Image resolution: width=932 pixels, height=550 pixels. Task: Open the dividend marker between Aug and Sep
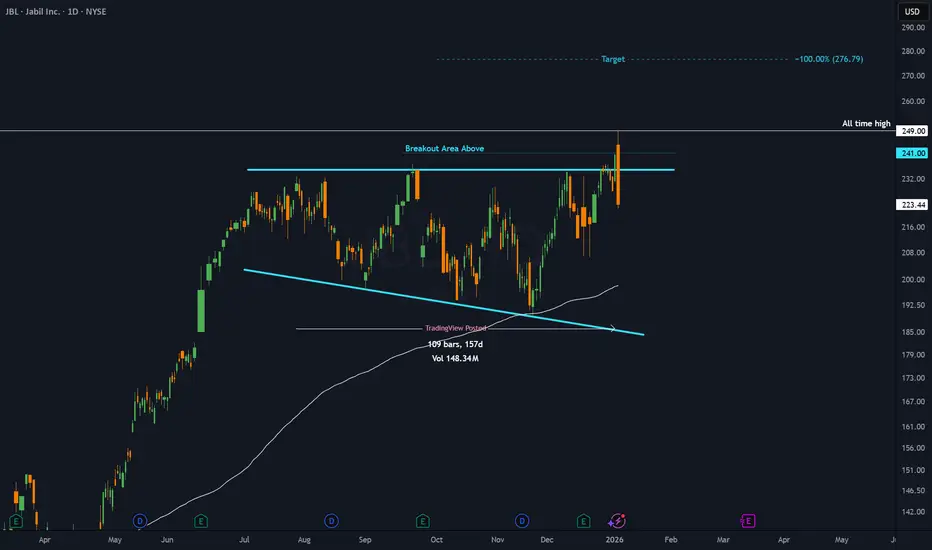[x=331, y=521]
